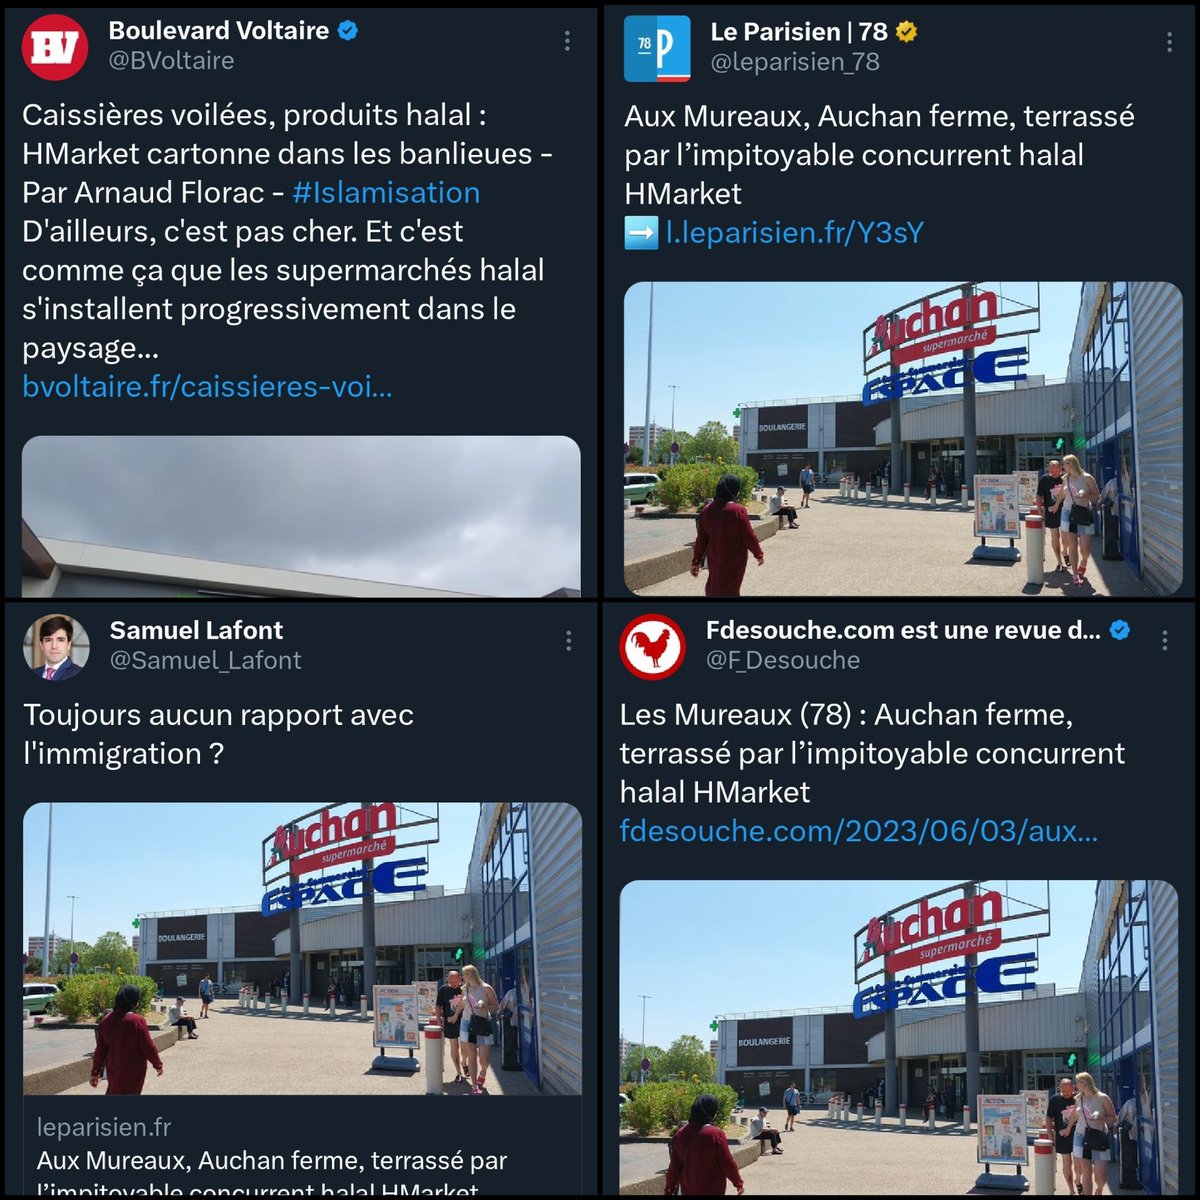The image size is (1200, 1200).
Task: Follow the #Islamisation hashtag link
Action: (386, 193)
